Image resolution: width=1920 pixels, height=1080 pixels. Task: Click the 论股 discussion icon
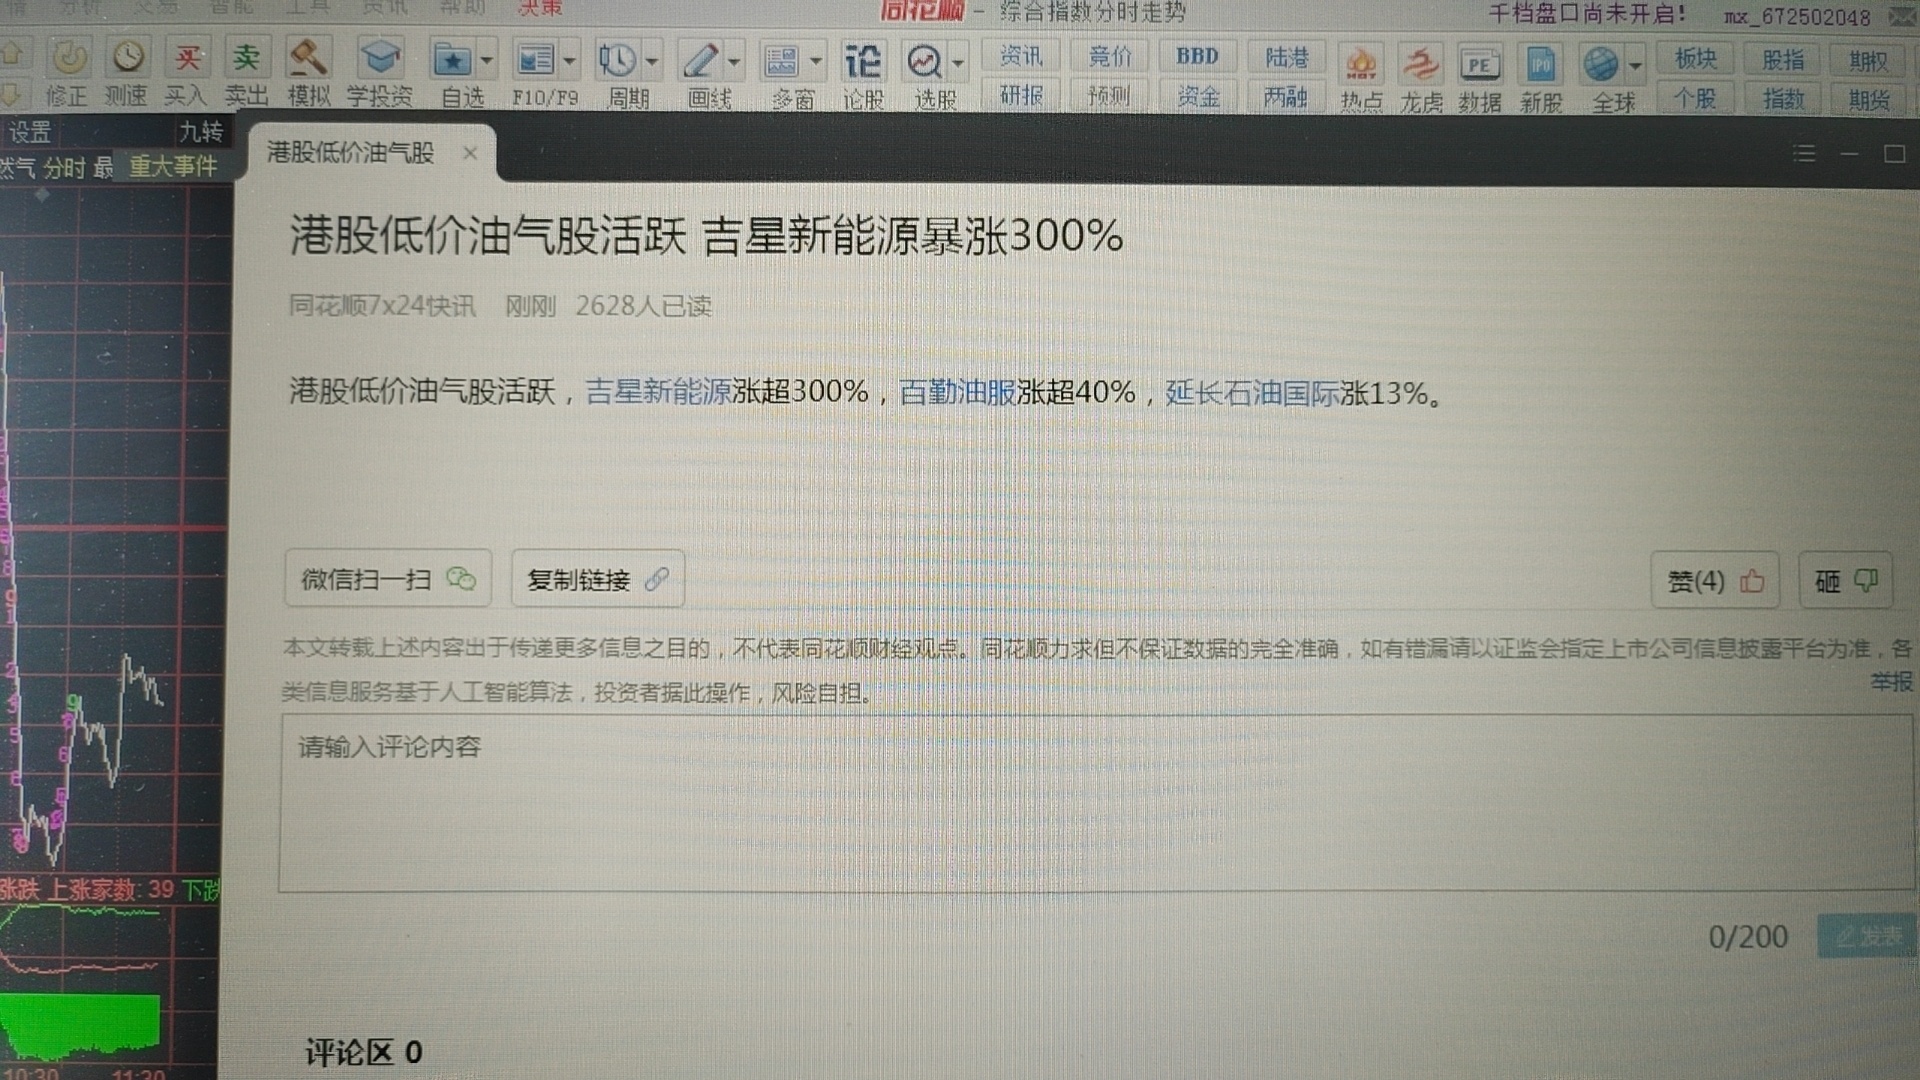click(x=862, y=62)
